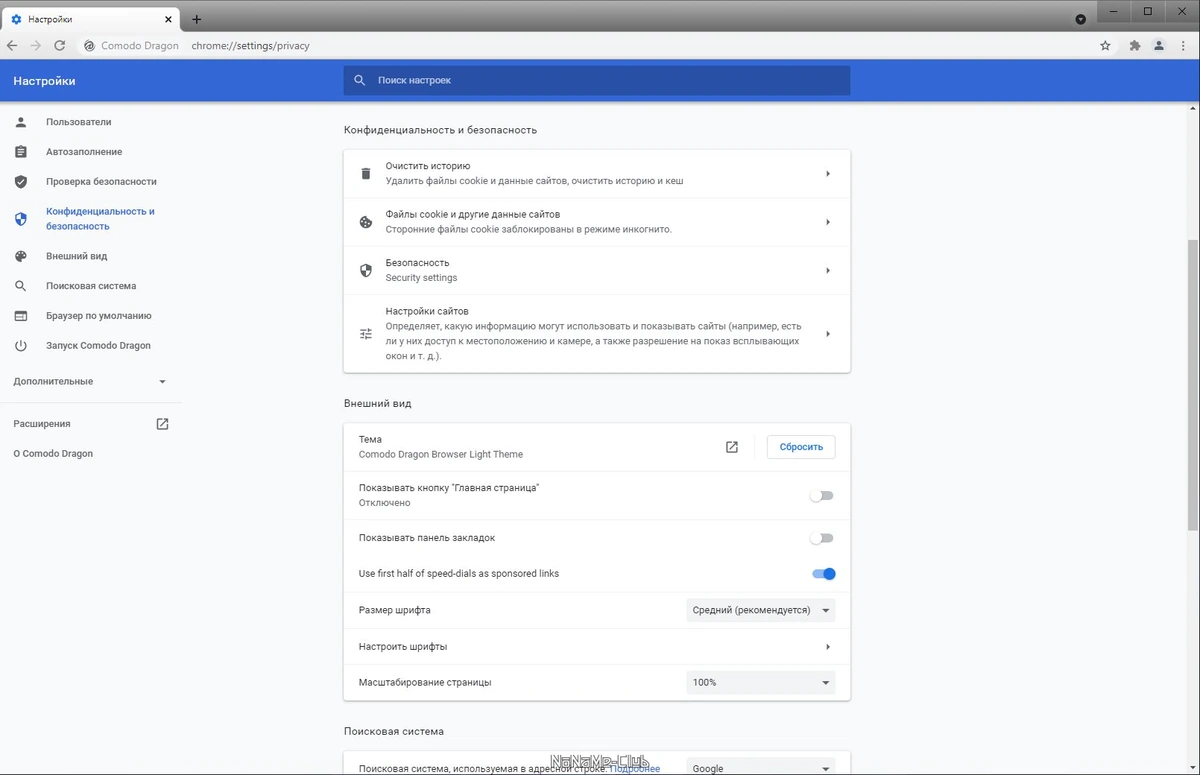Open Поисковая система in sidebar
Image resolution: width=1200 pixels, height=775 pixels.
(x=91, y=286)
